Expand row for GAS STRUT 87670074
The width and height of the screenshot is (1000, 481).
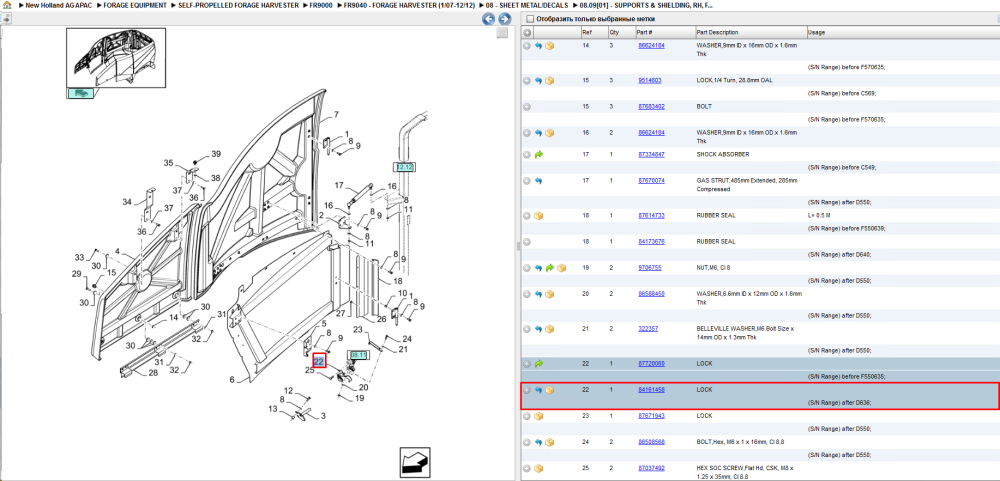click(527, 181)
